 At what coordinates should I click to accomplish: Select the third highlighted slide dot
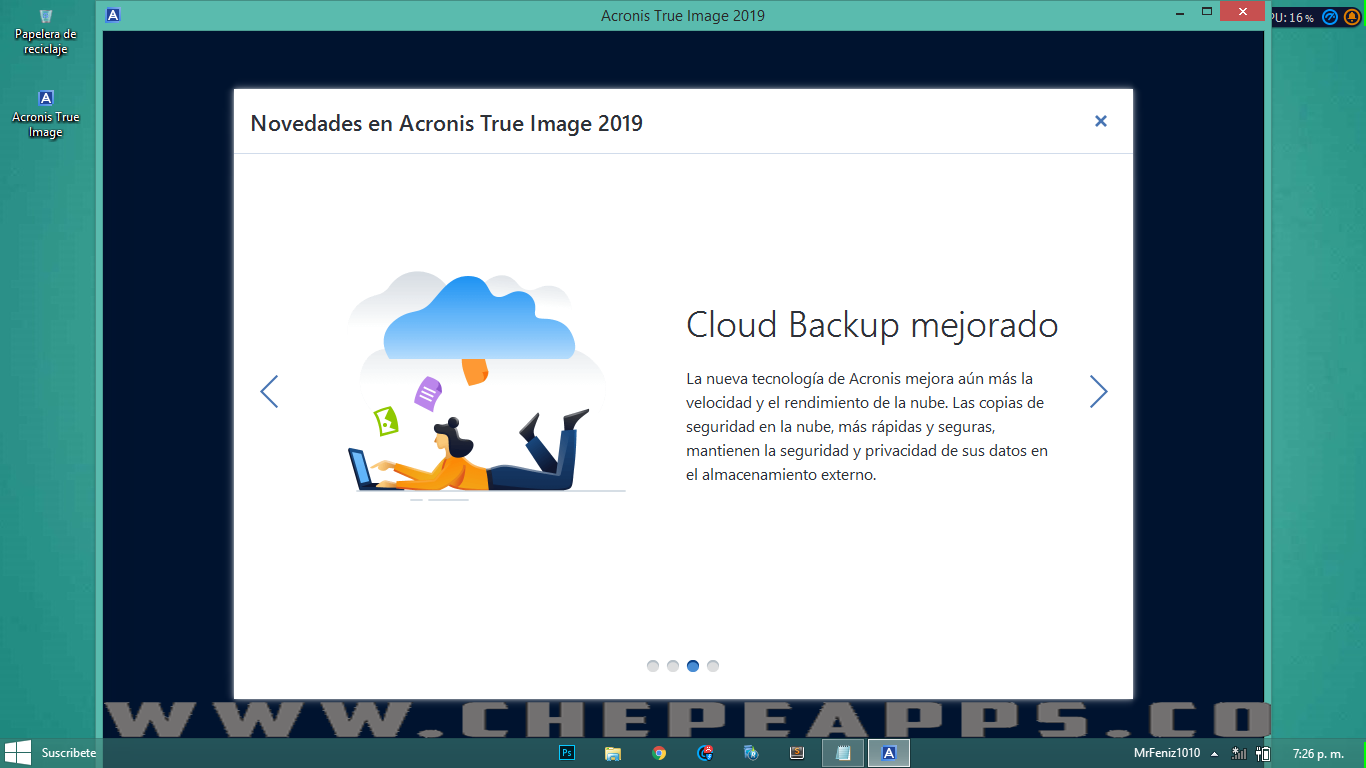click(693, 666)
